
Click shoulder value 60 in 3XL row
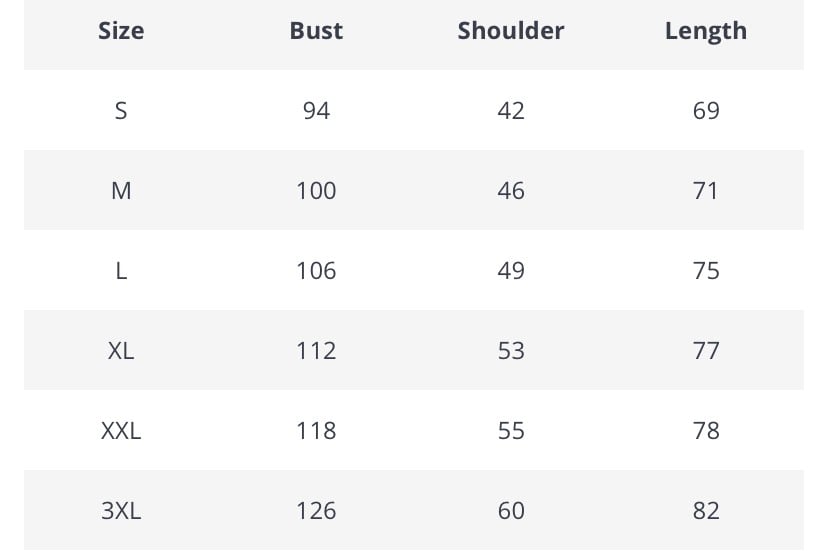[x=511, y=510]
